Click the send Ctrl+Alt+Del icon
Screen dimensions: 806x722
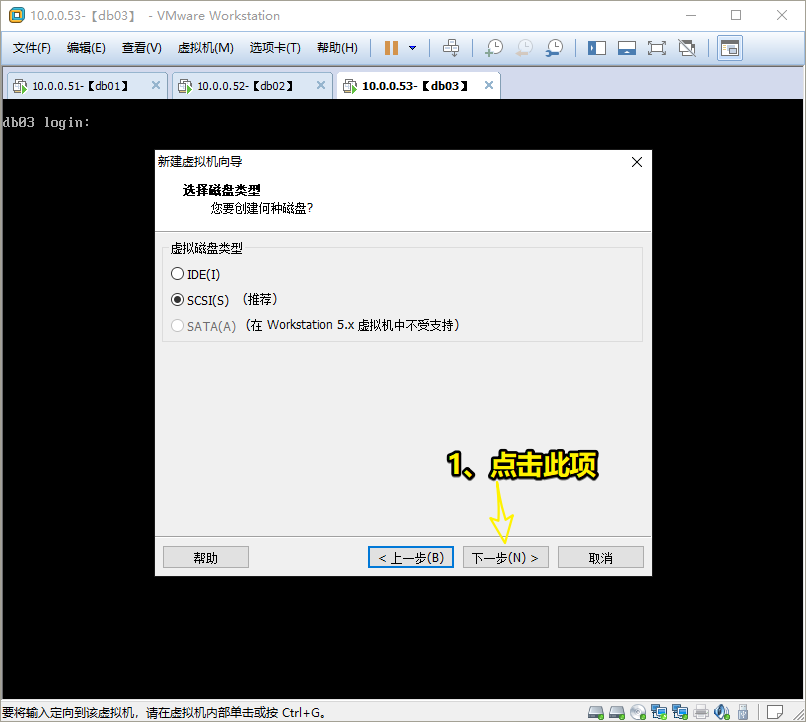(x=451, y=48)
